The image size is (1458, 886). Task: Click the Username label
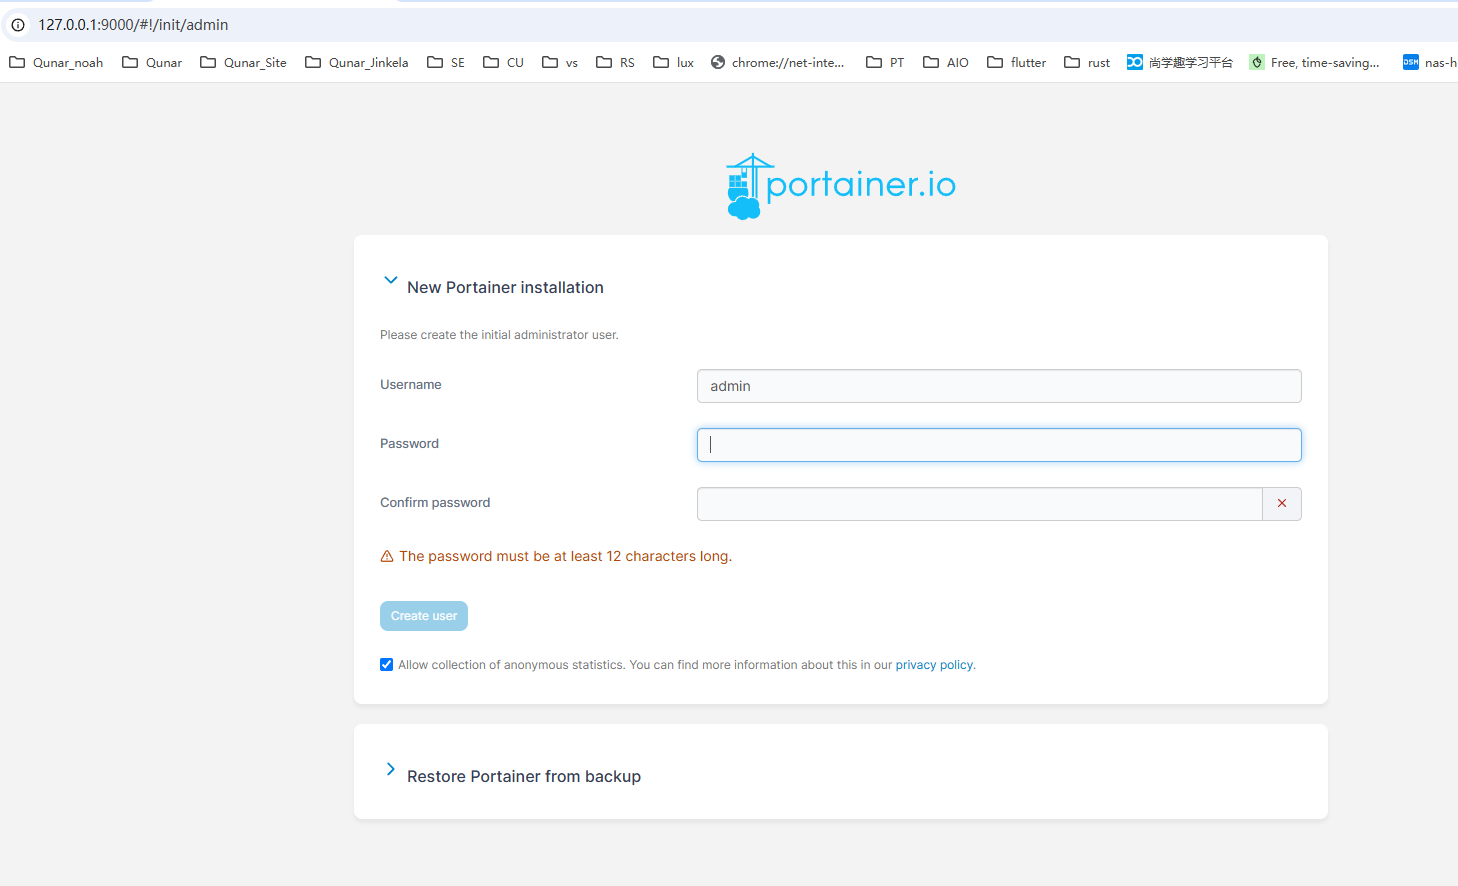[411, 385]
